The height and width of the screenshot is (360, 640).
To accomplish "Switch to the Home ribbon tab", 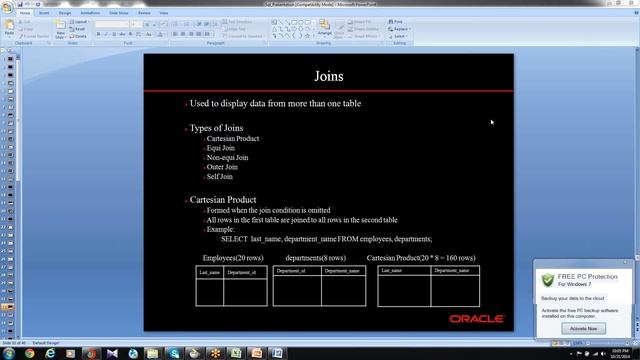I will coord(24,13).
